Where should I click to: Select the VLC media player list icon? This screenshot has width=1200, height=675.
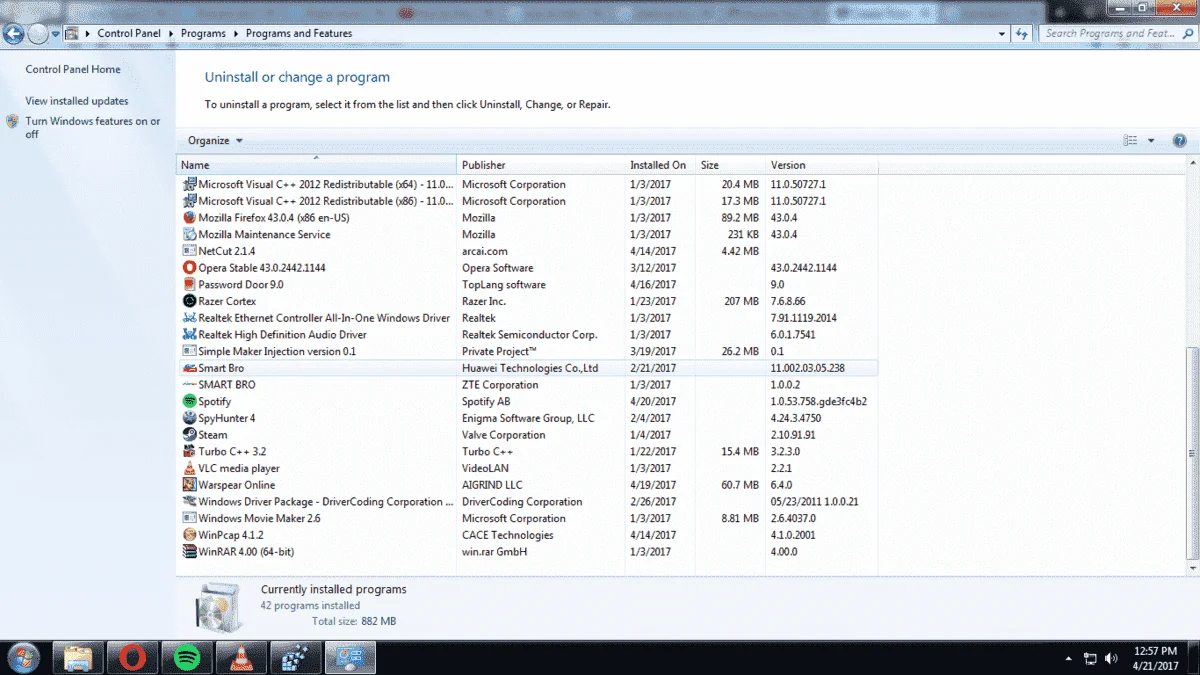click(x=190, y=468)
